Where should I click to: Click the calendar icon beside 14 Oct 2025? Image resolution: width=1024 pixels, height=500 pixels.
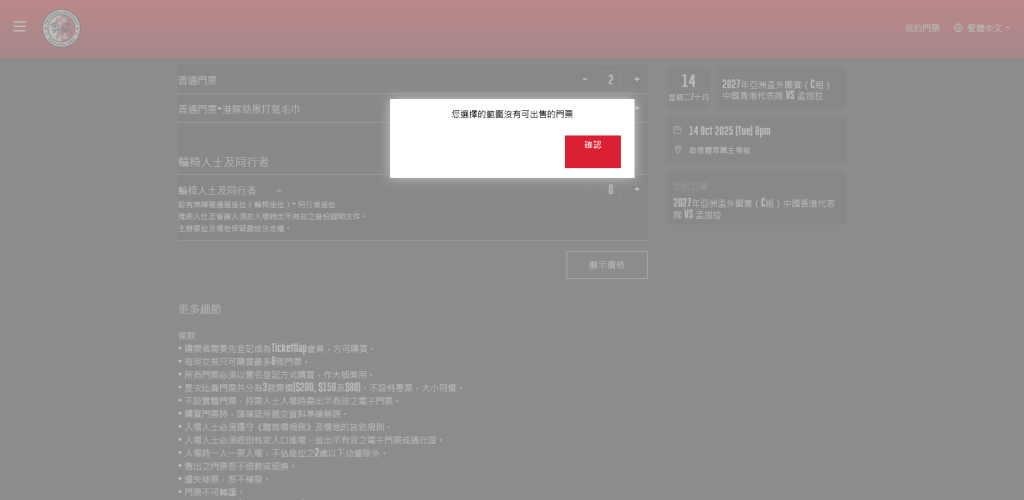pos(677,130)
